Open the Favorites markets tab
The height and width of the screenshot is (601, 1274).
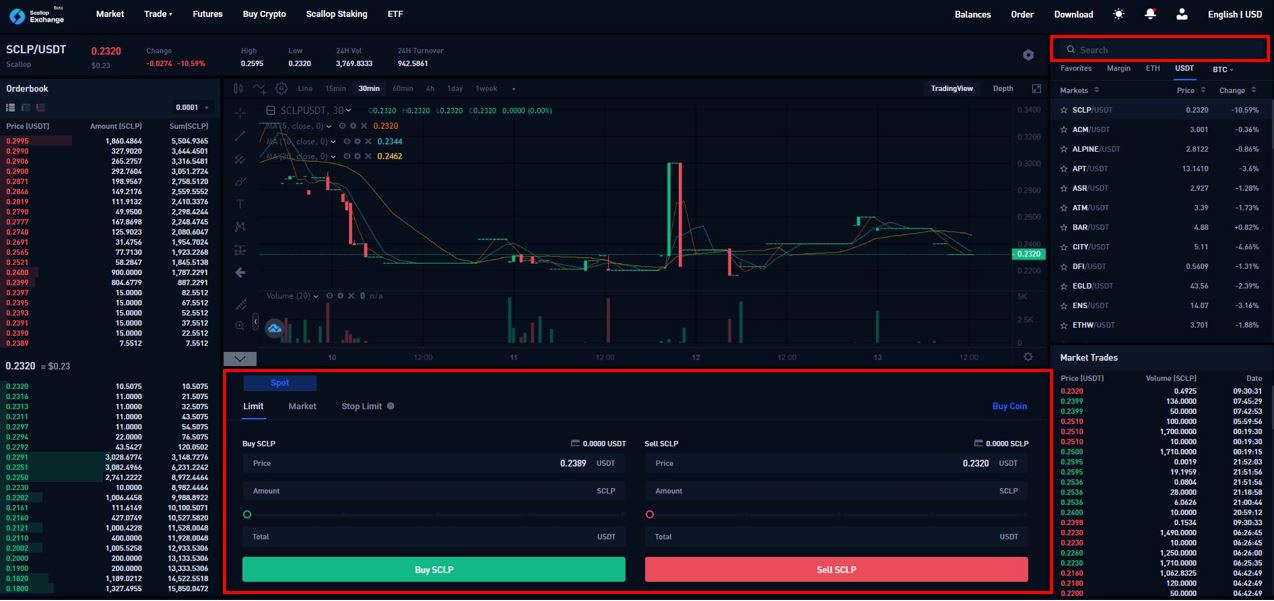pos(1076,69)
